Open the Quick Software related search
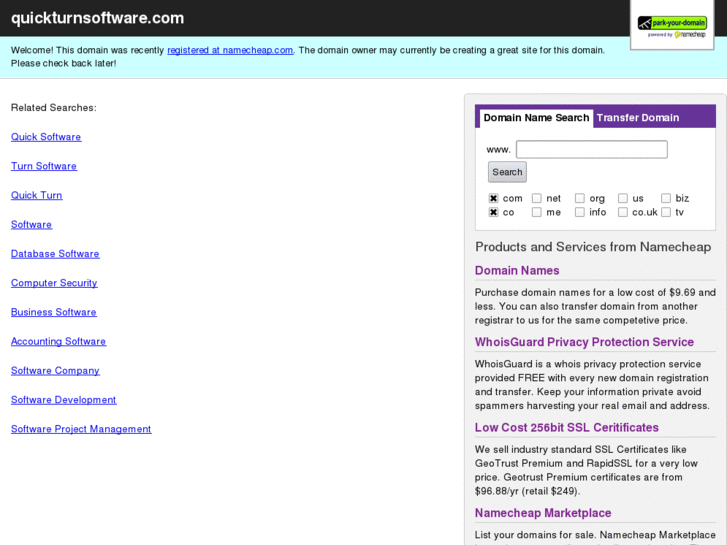The image size is (727, 545). pyautogui.click(x=46, y=137)
